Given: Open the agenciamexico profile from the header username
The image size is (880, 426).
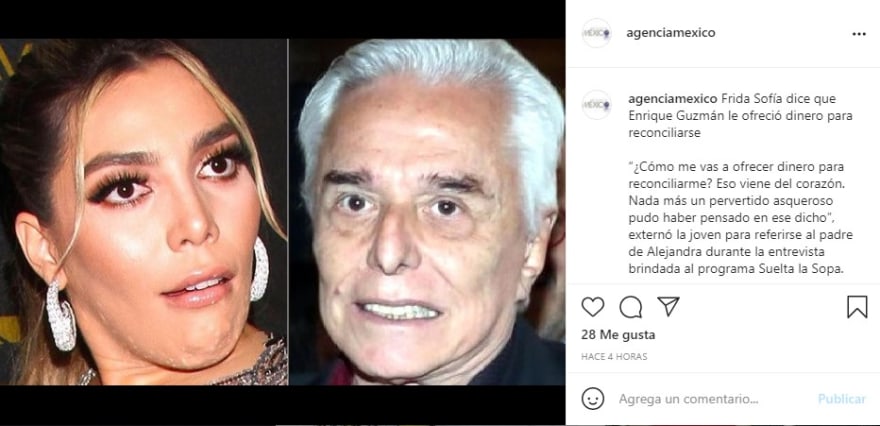Looking at the screenshot, I should (671, 33).
